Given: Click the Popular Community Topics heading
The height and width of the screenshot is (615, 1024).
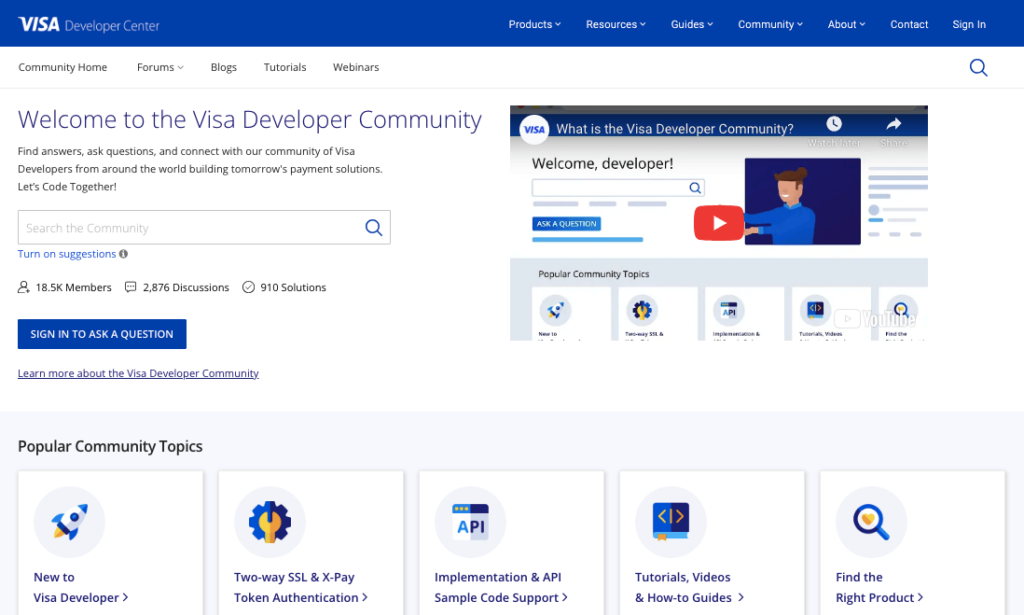Looking at the screenshot, I should pyautogui.click(x=110, y=447).
